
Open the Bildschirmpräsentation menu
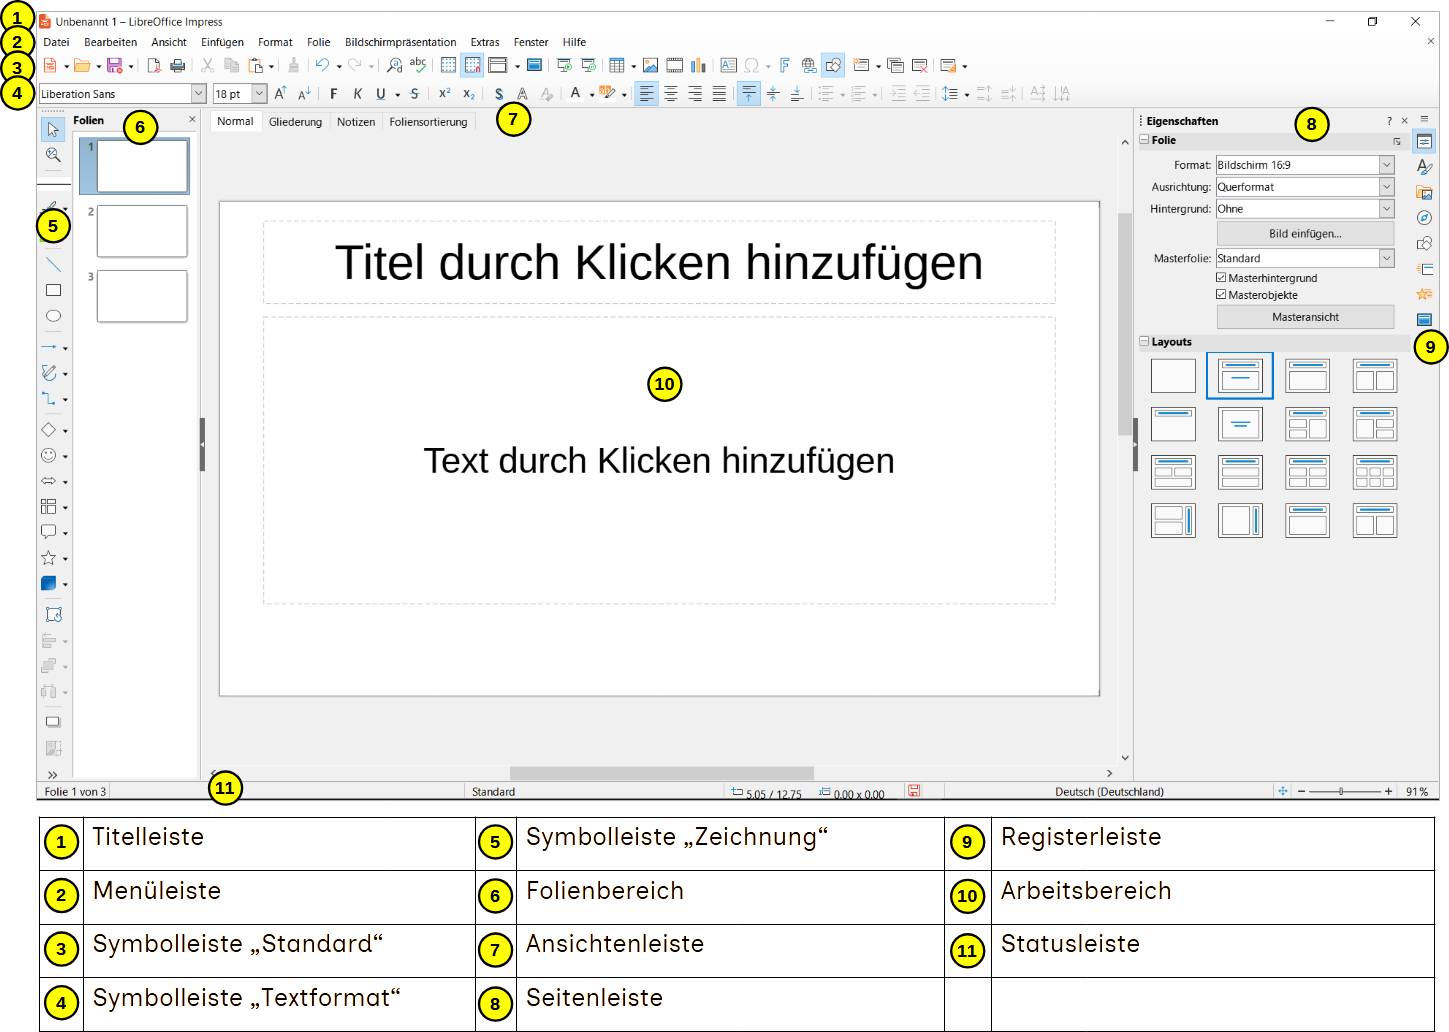tap(400, 42)
